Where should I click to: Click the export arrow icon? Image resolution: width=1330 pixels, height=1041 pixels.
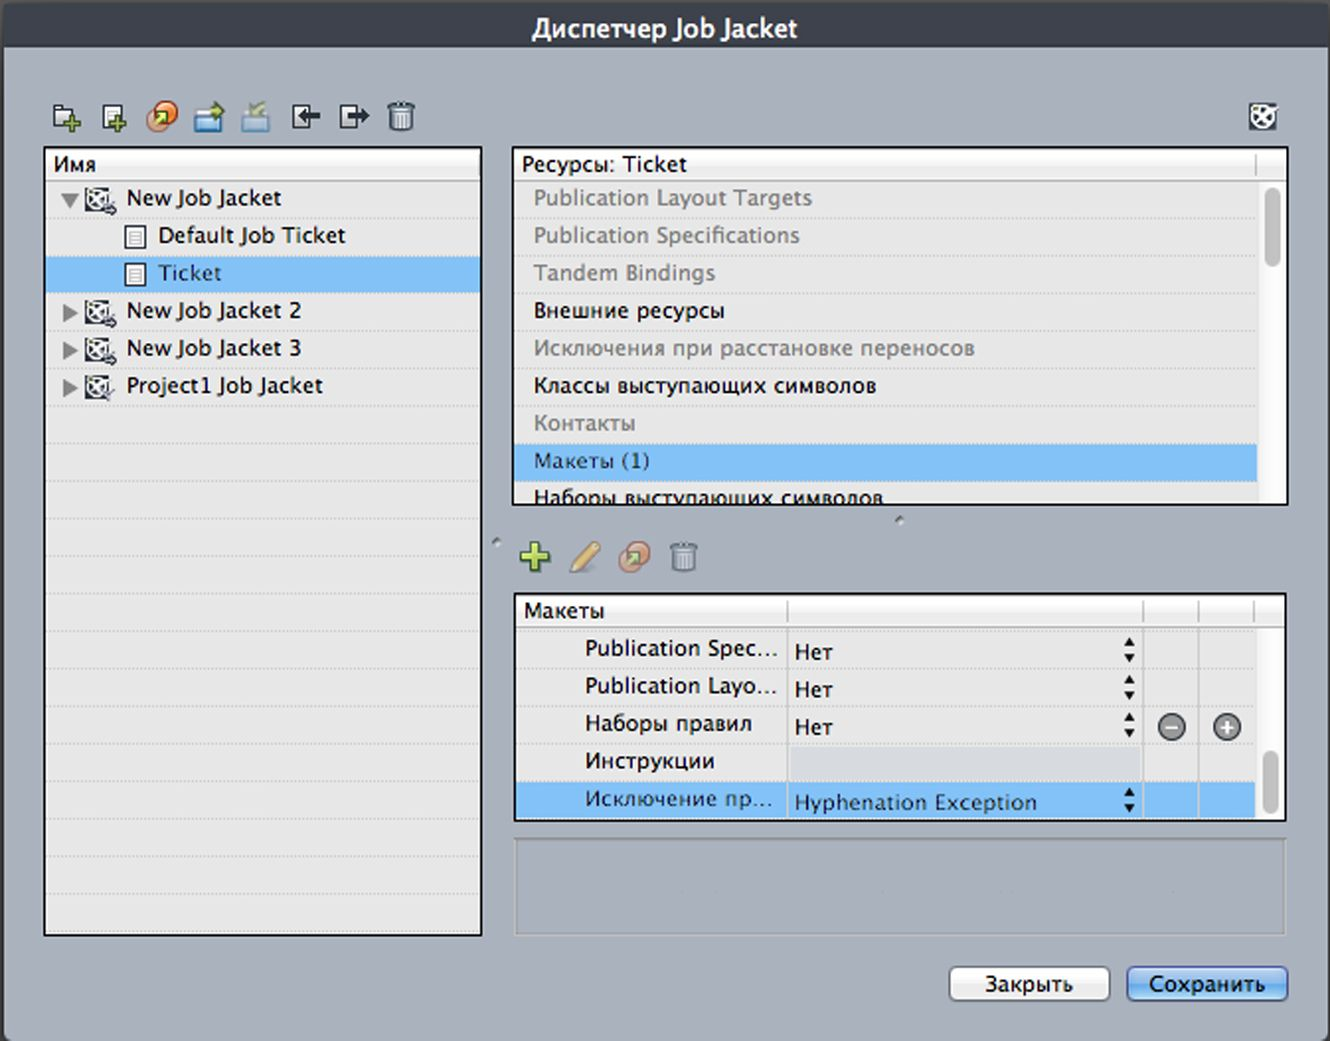[x=354, y=117]
